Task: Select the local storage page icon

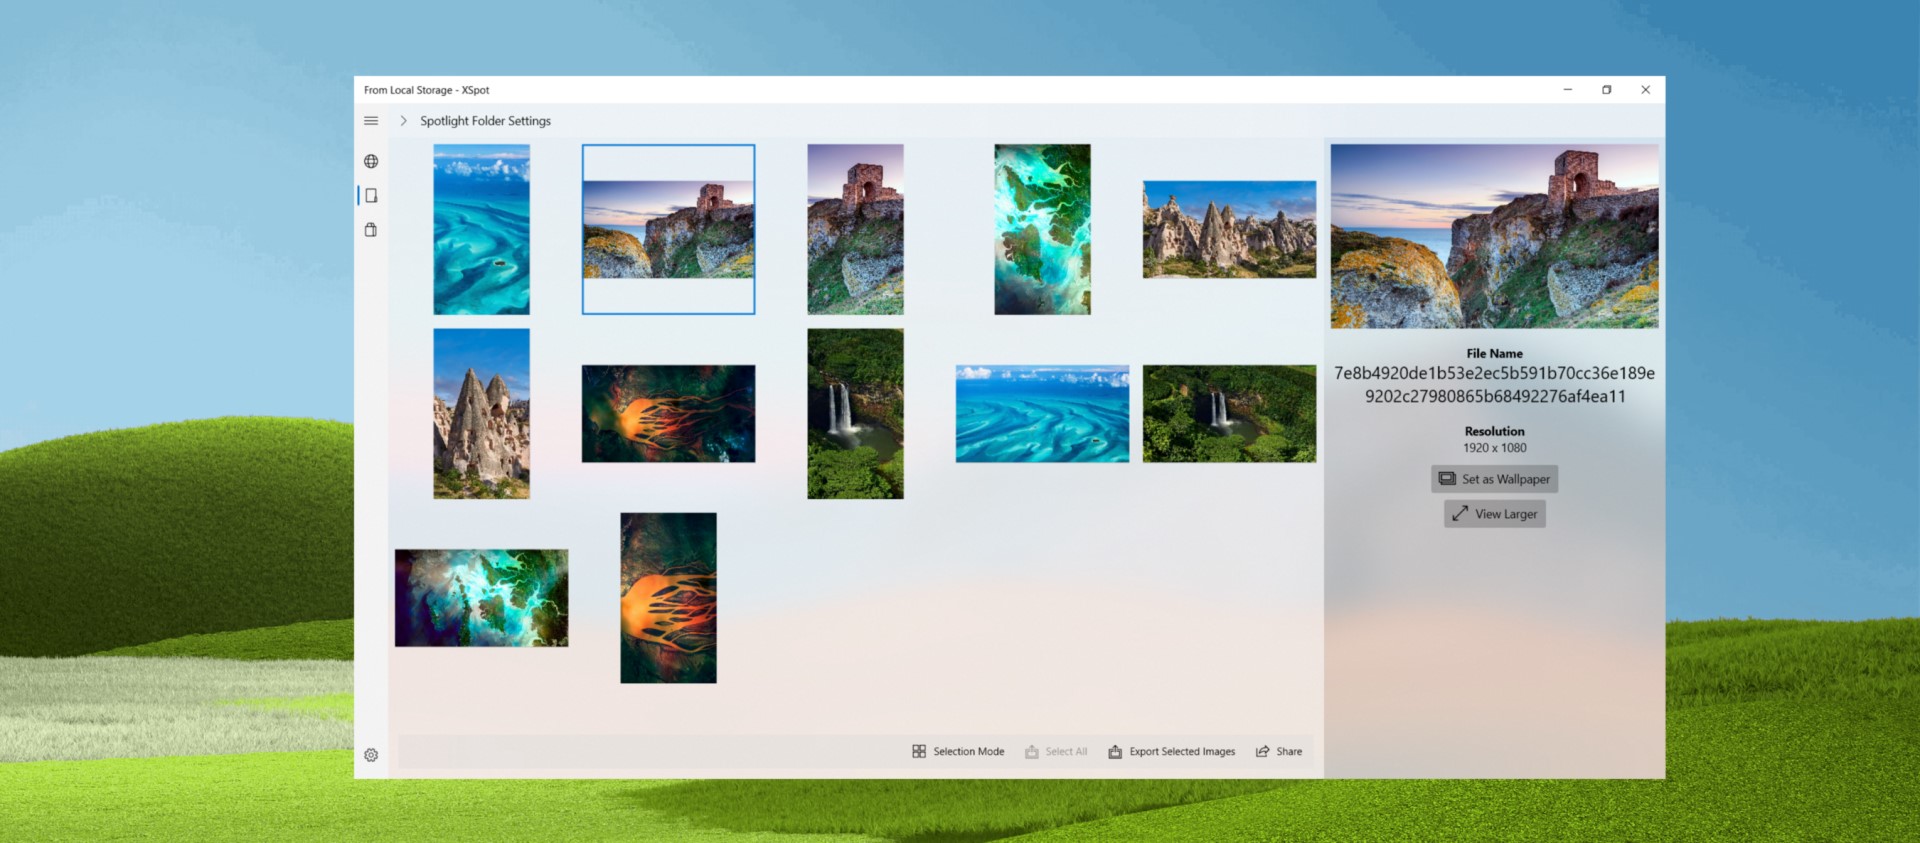Action: tap(371, 196)
